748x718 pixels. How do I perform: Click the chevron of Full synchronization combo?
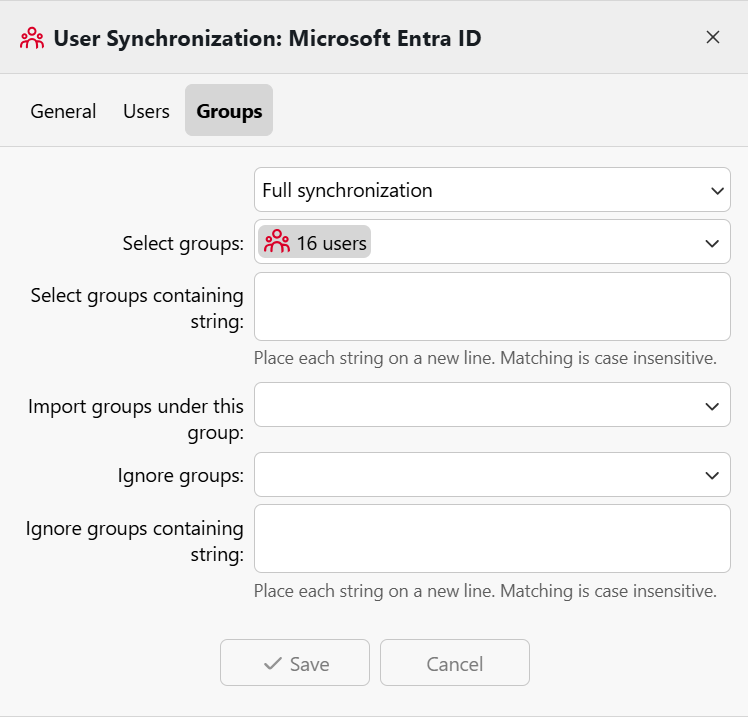(x=717, y=191)
